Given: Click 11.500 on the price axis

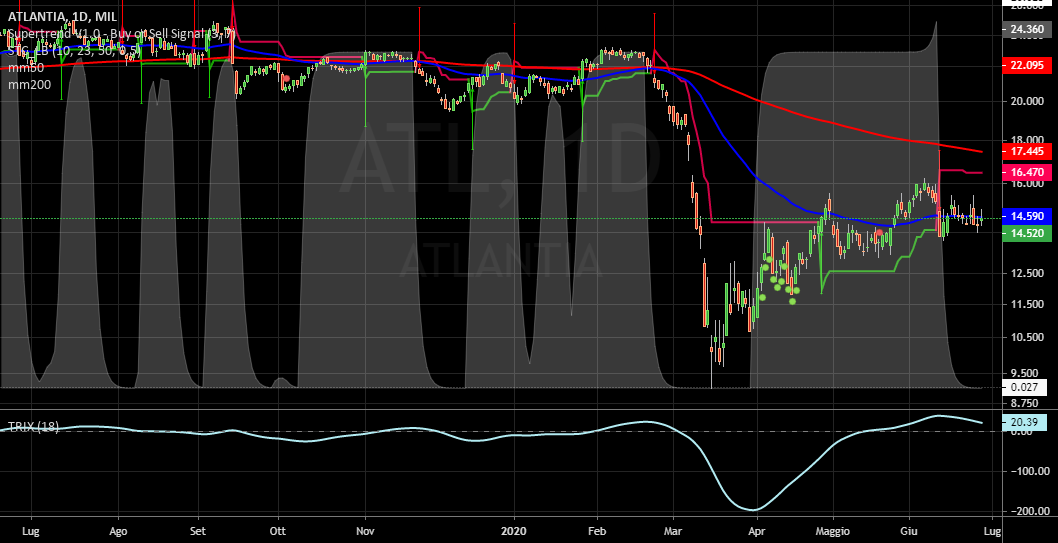Looking at the screenshot, I should (x=1026, y=304).
